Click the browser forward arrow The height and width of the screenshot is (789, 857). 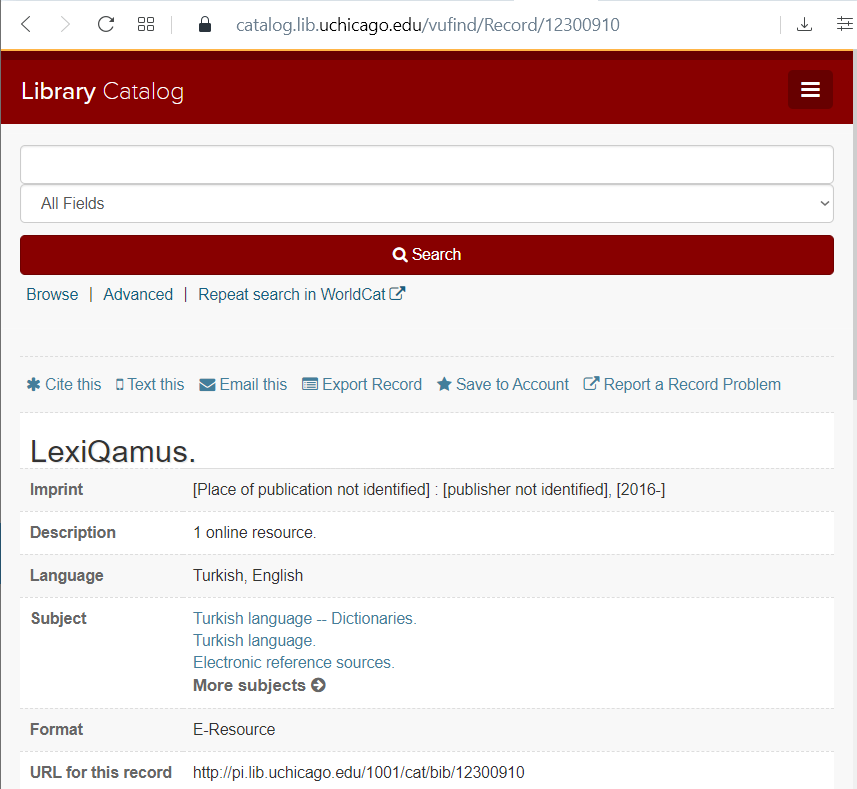(x=65, y=24)
